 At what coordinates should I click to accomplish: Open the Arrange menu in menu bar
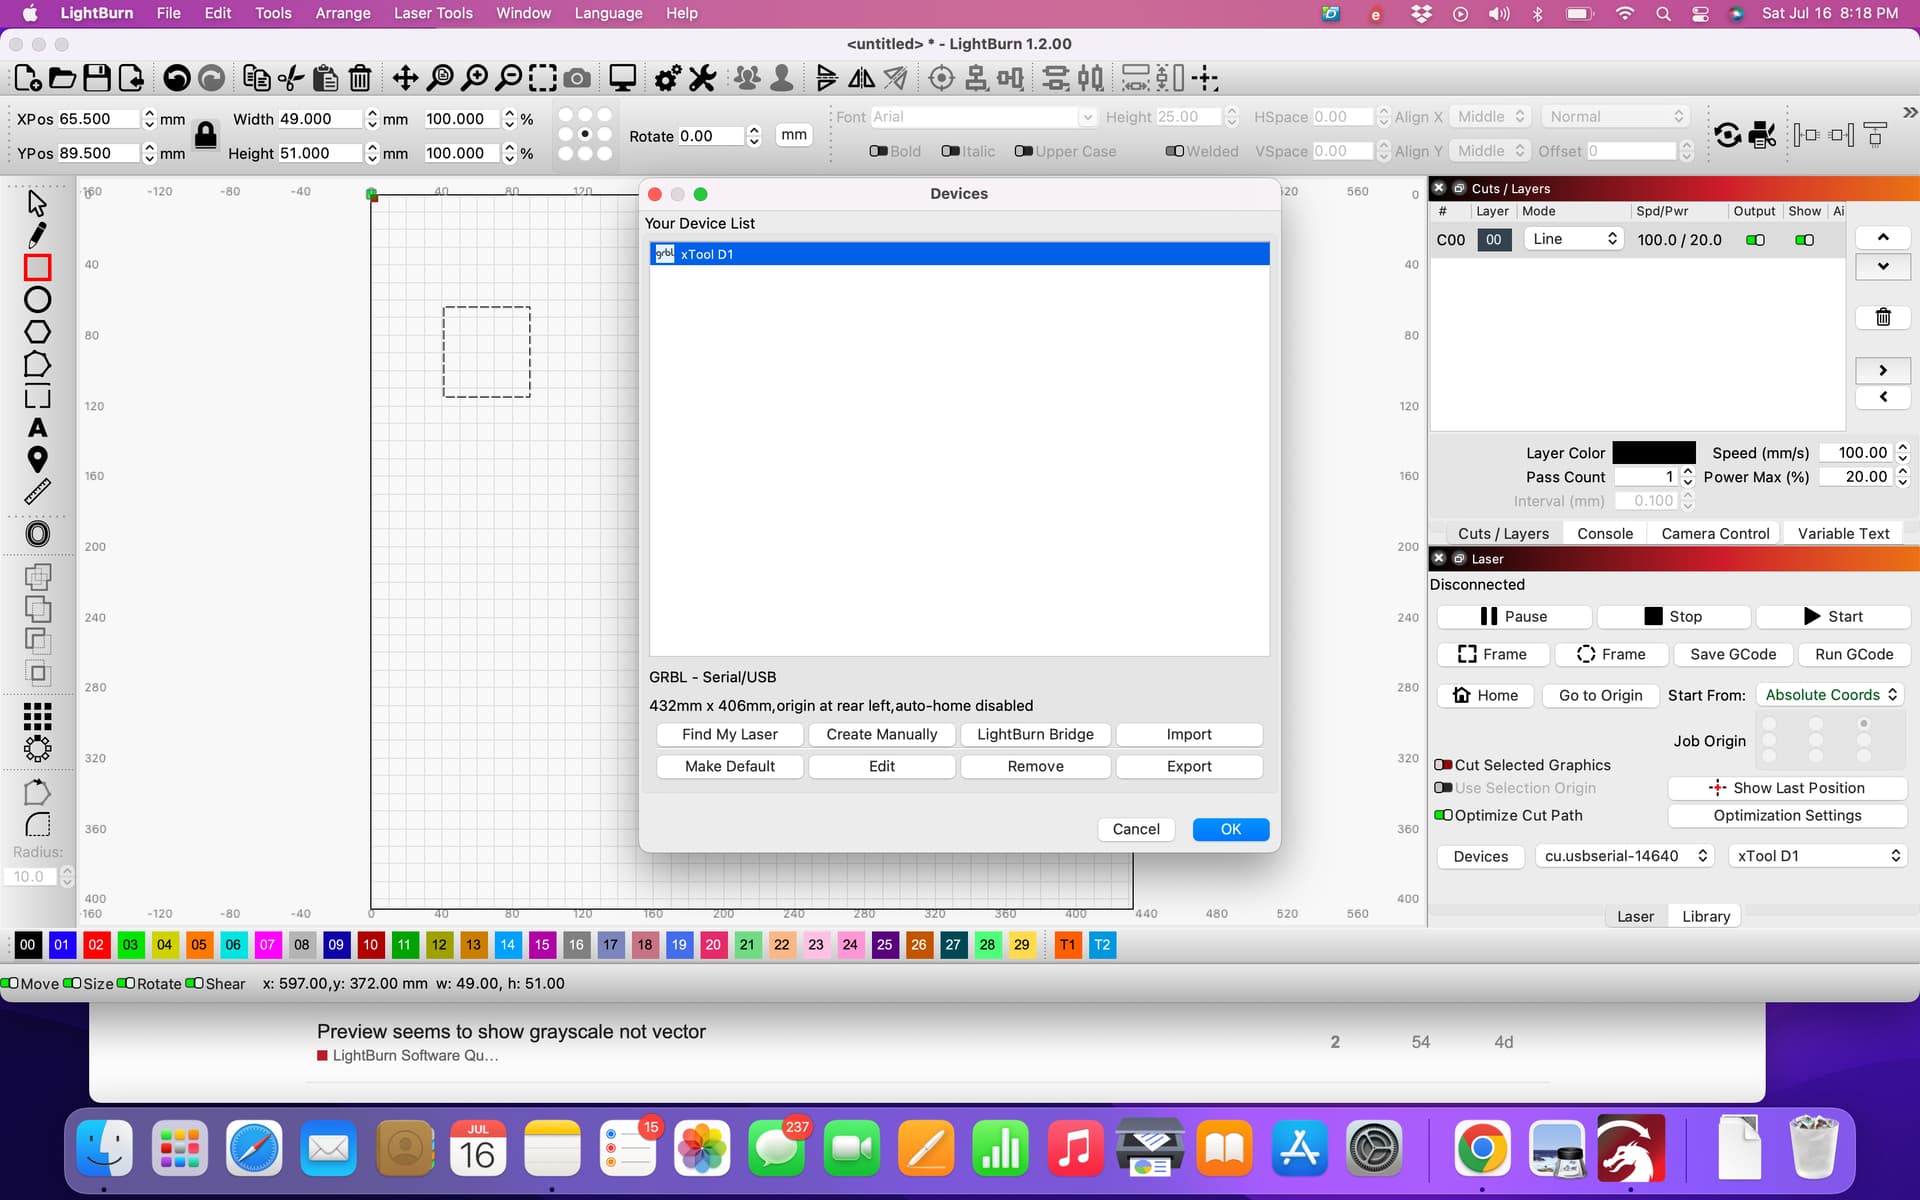pyautogui.click(x=340, y=12)
